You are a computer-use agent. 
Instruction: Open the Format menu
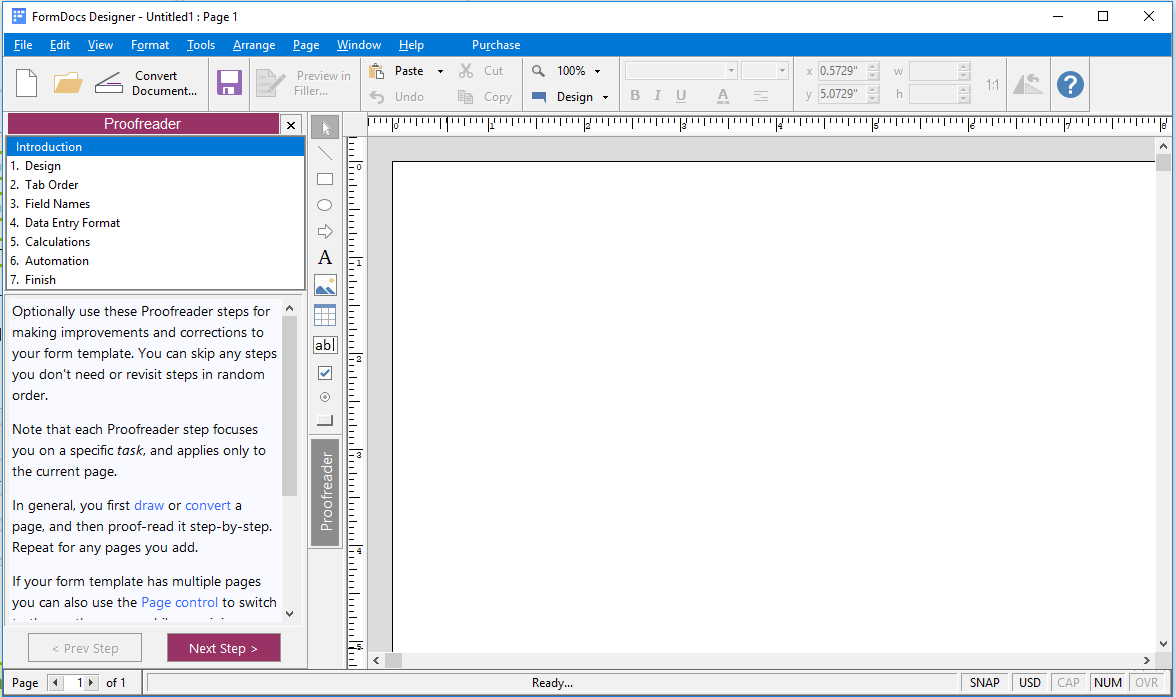pos(150,45)
